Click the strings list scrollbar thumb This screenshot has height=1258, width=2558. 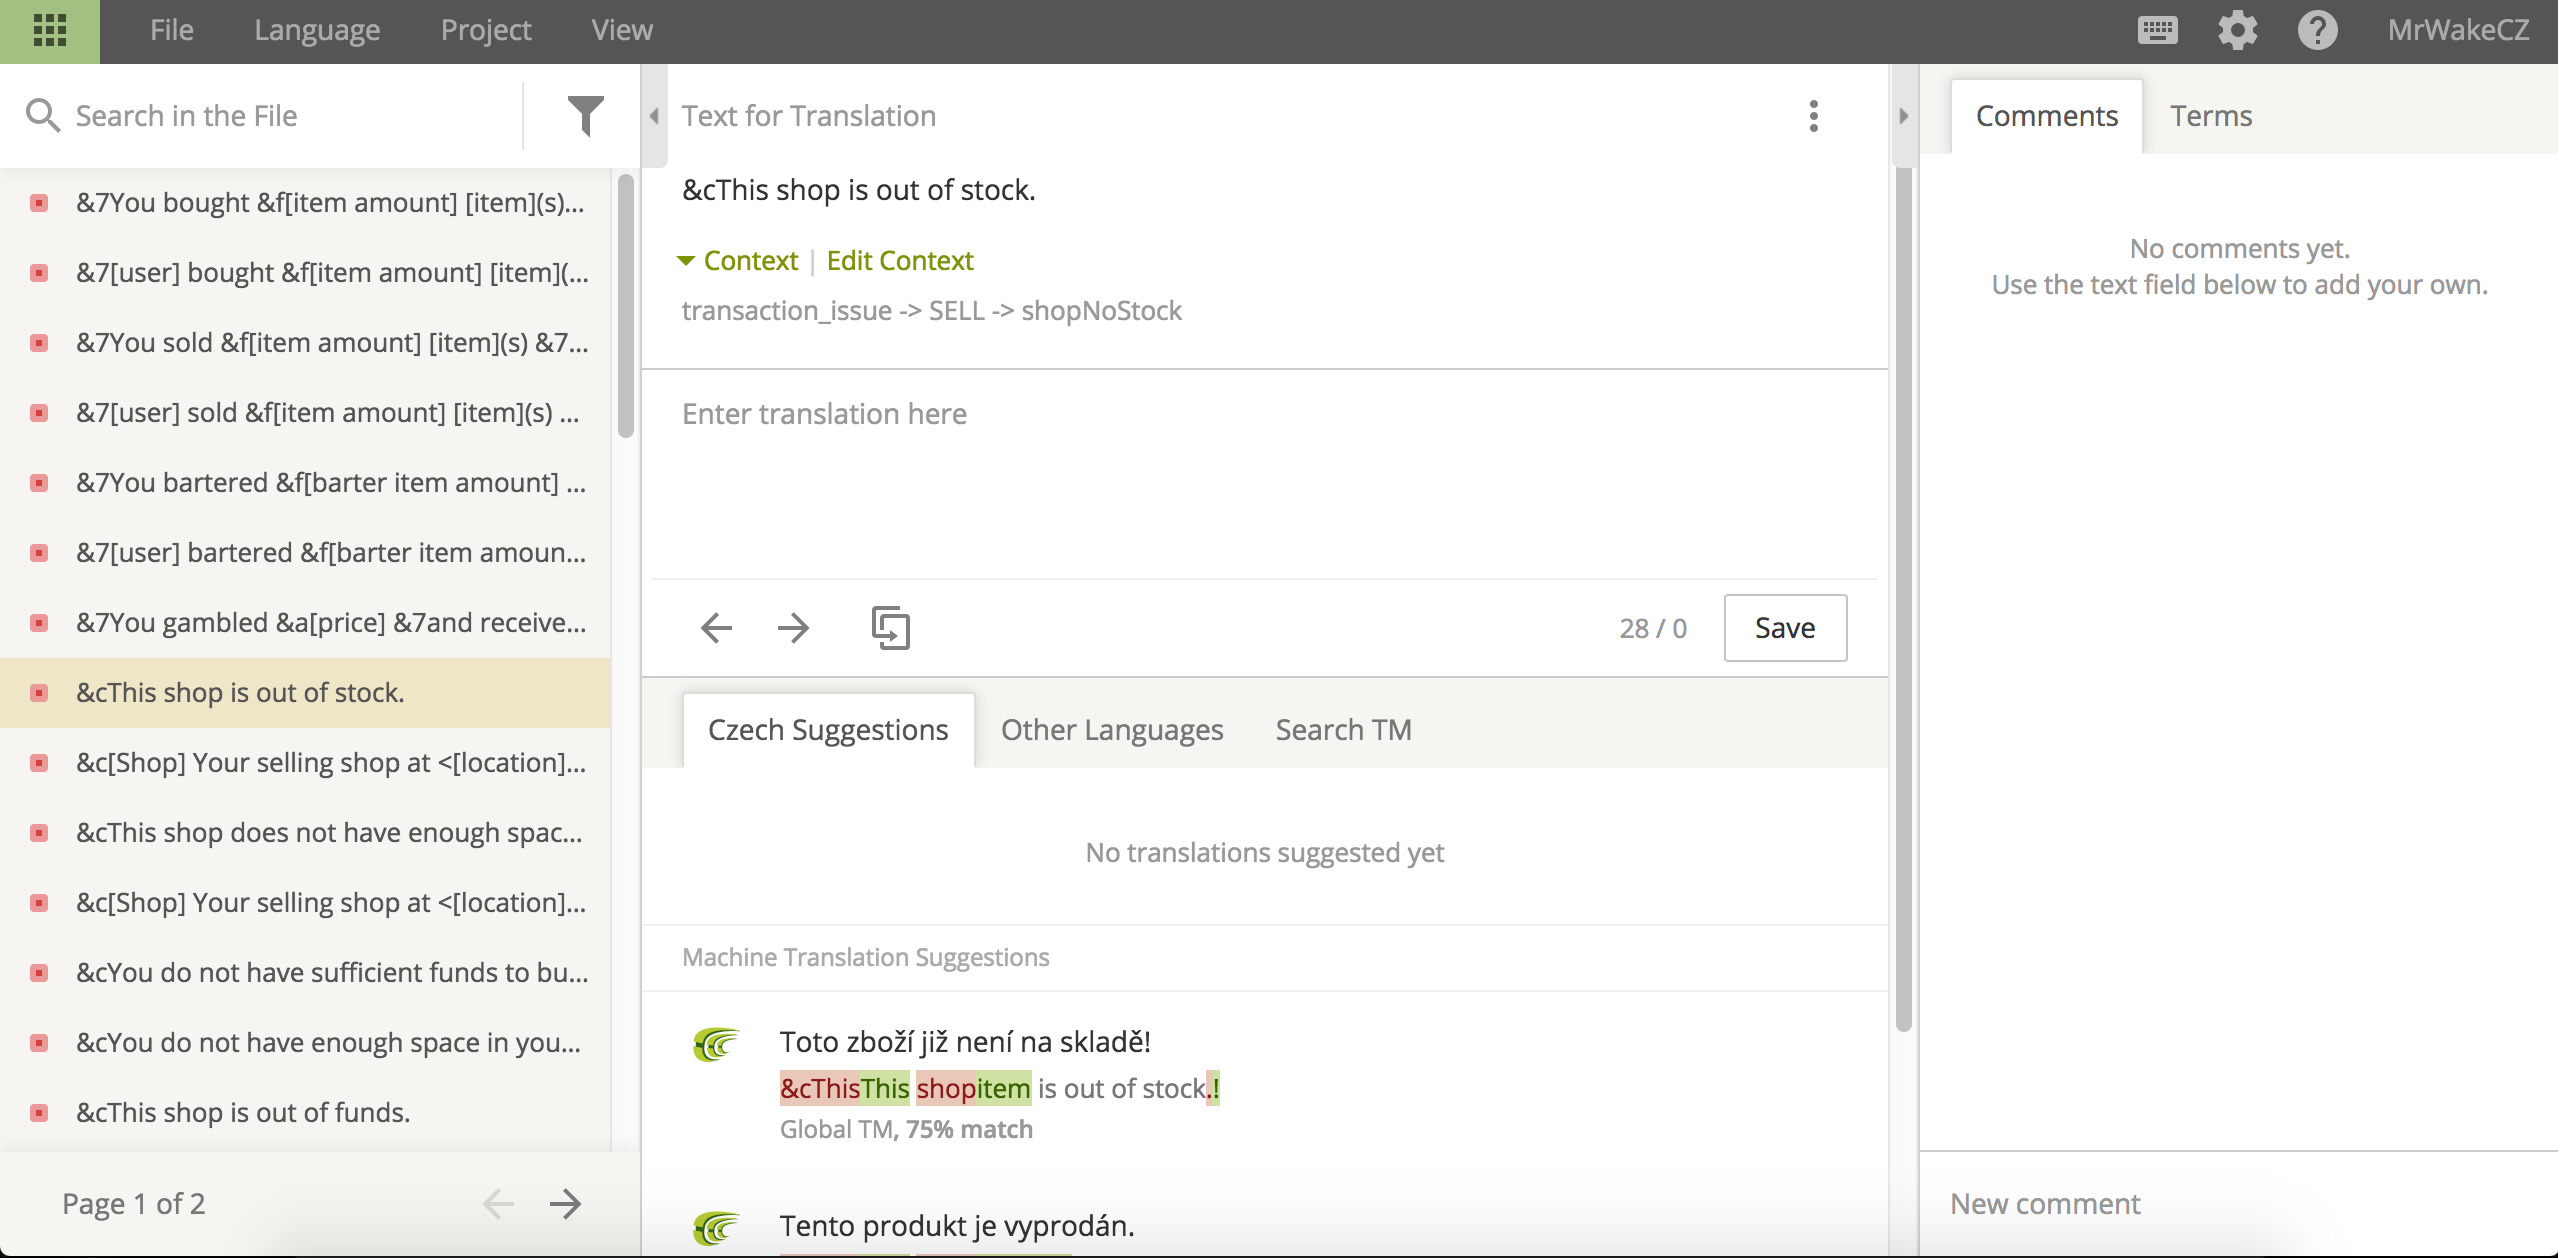tap(626, 305)
